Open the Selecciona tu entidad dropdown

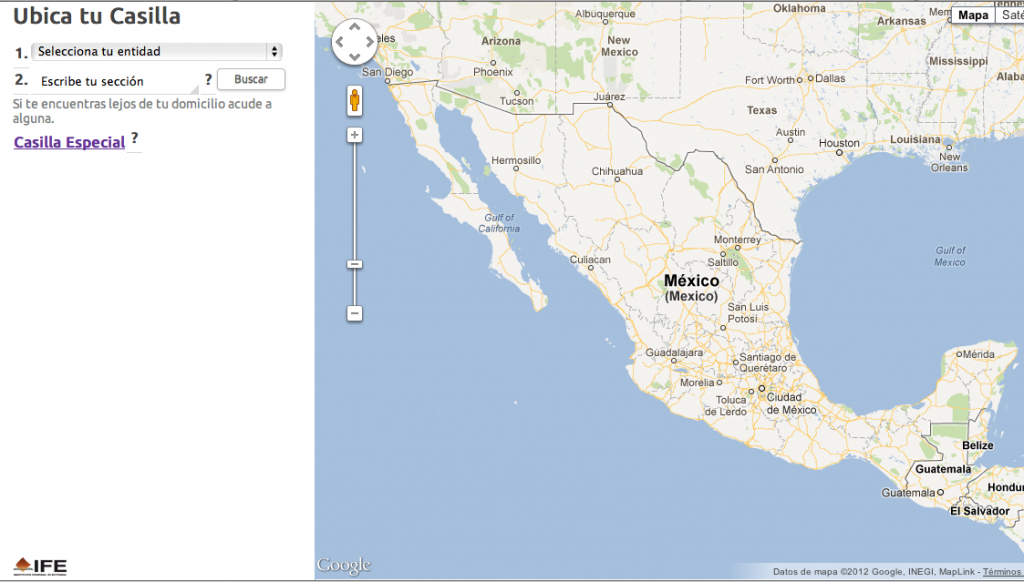click(157, 51)
